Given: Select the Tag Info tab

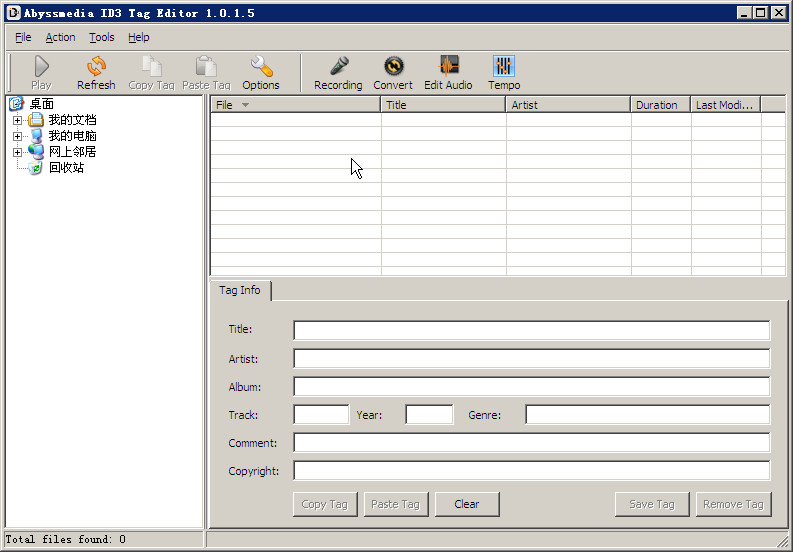Looking at the screenshot, I should click(x=240, y=290).
